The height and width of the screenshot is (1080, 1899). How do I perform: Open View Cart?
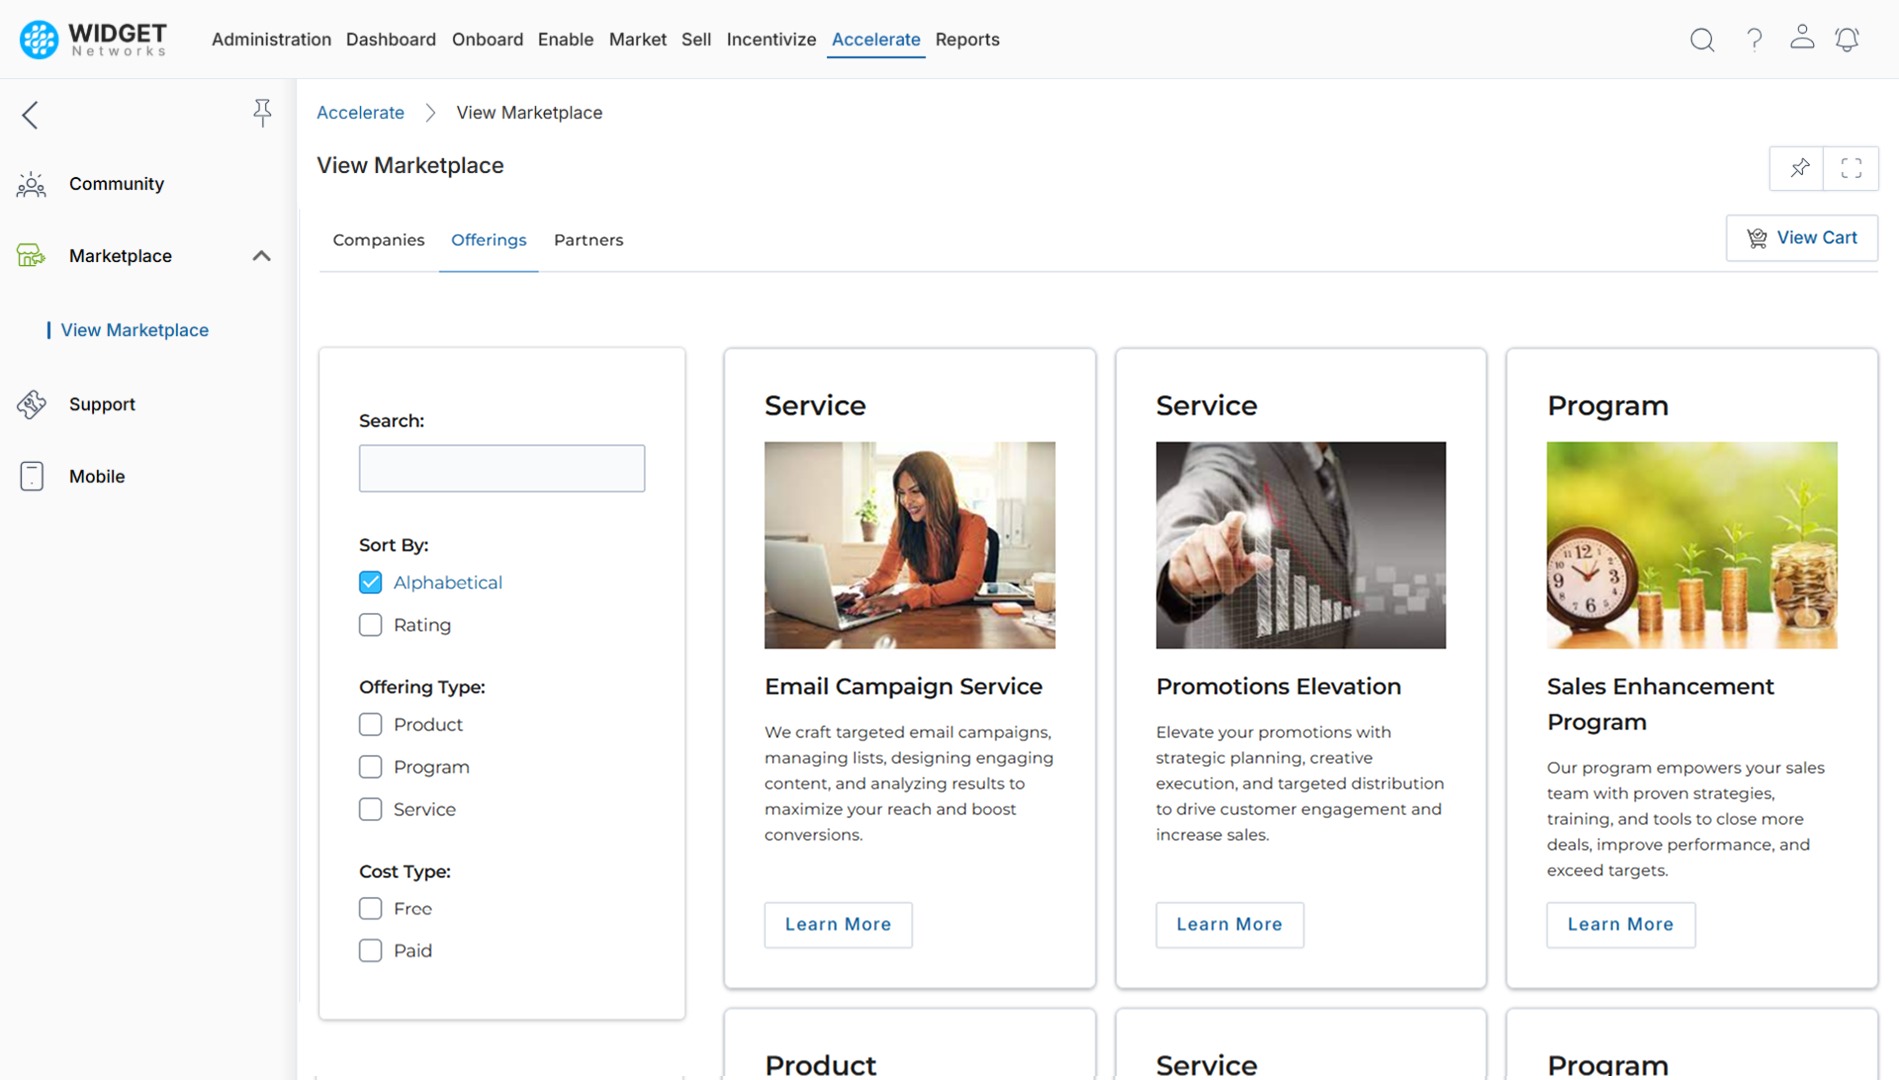pyautogui.click(x=1801, y=238)
